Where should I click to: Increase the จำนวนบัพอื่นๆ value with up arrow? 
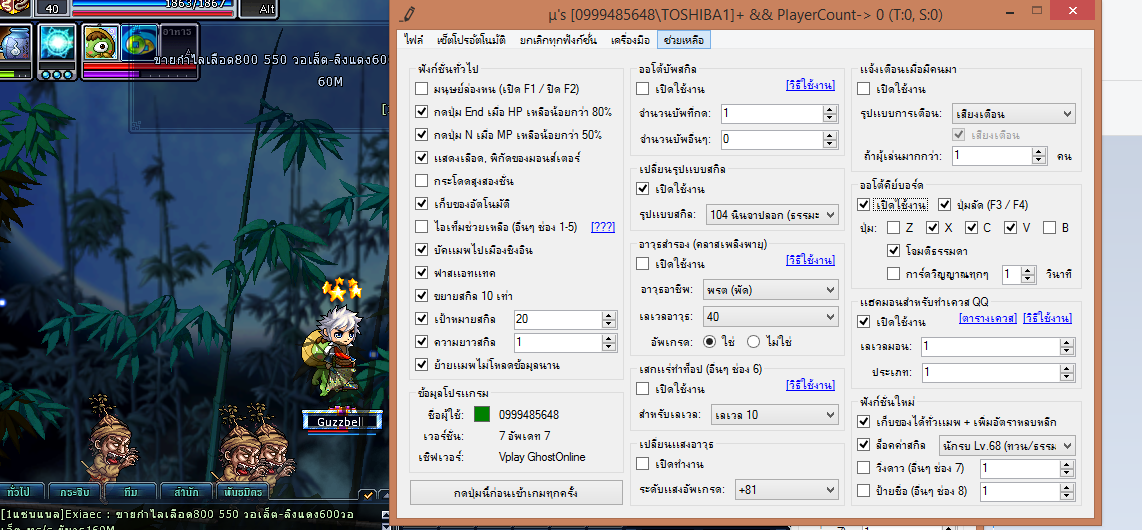point(830,135)
